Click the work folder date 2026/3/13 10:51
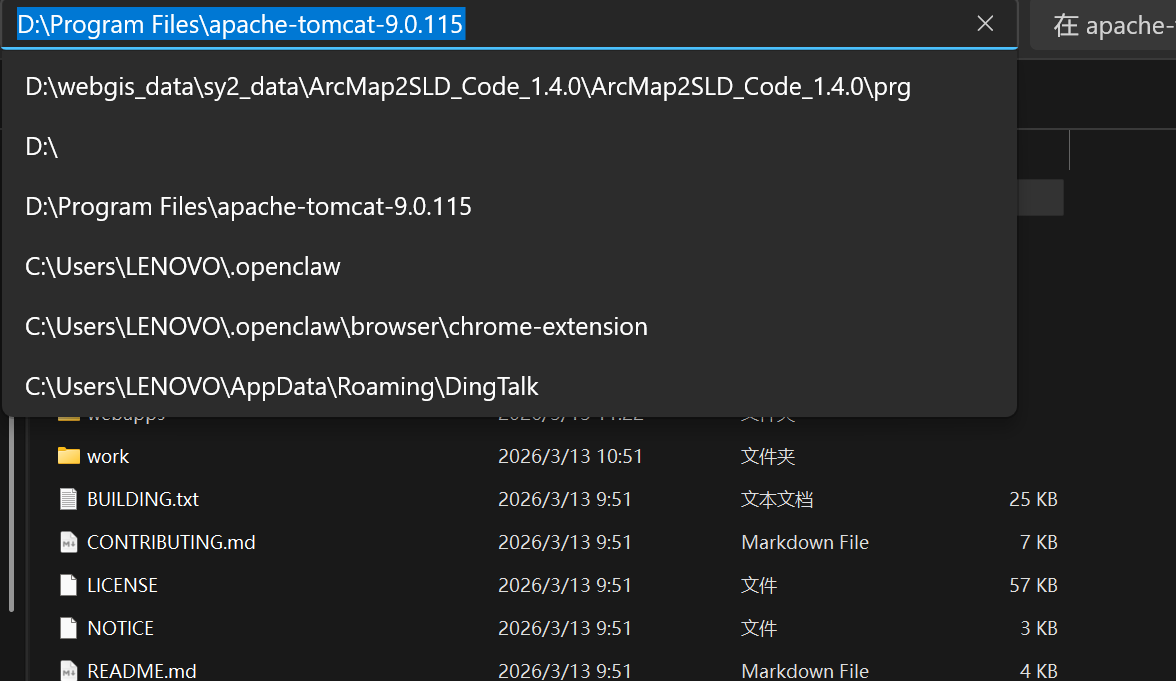Image resolution: width=1176 pixels, height=681 pixels. 570,457
